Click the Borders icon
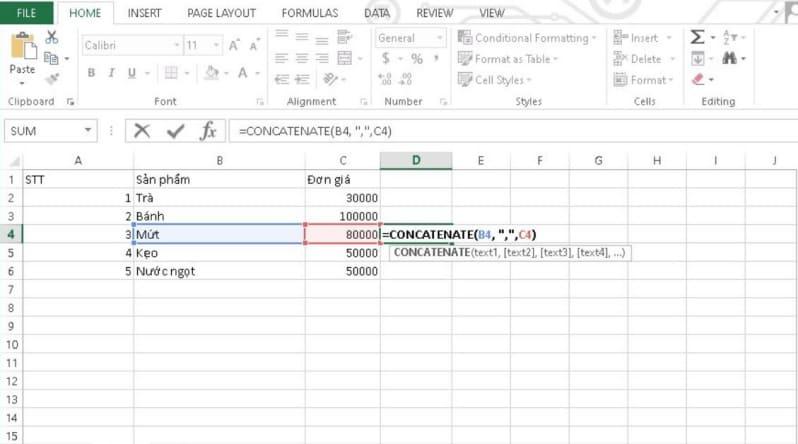798x444 pixels. 172,73
